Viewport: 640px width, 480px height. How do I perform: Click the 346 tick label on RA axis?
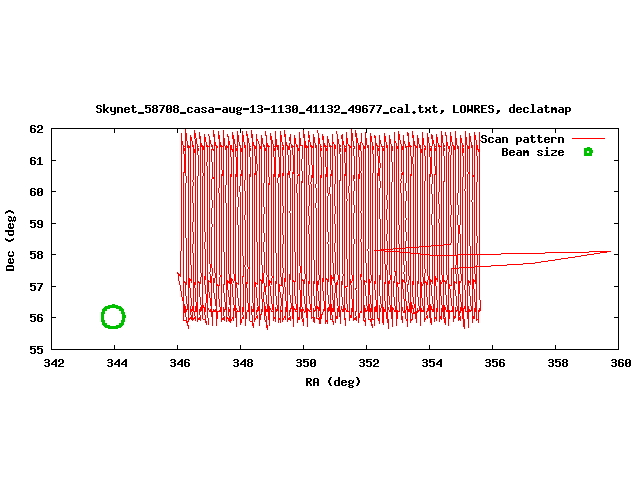coord(180,363)
